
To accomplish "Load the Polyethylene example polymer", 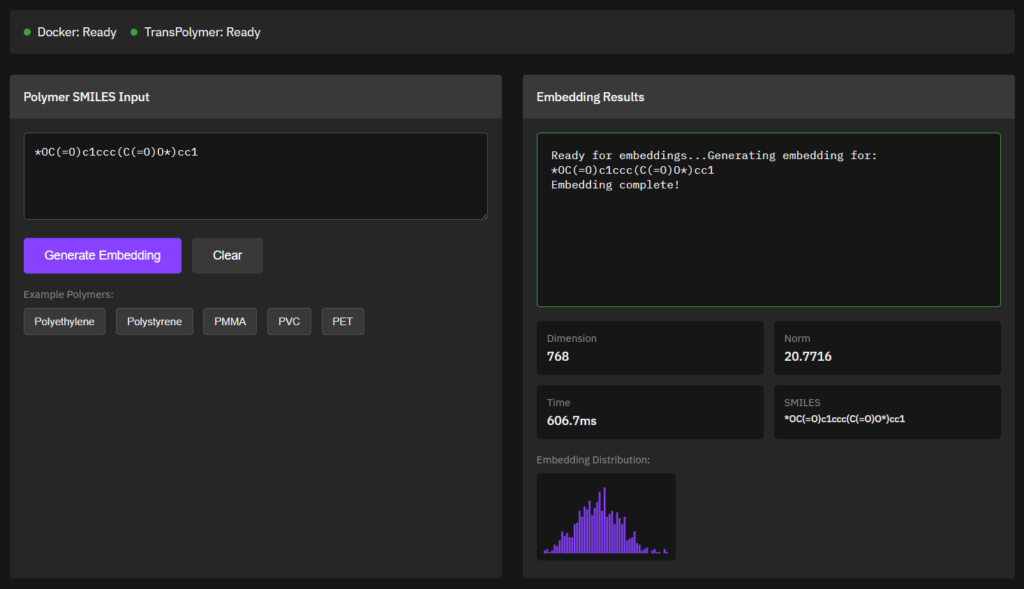I will coord(65,322).
